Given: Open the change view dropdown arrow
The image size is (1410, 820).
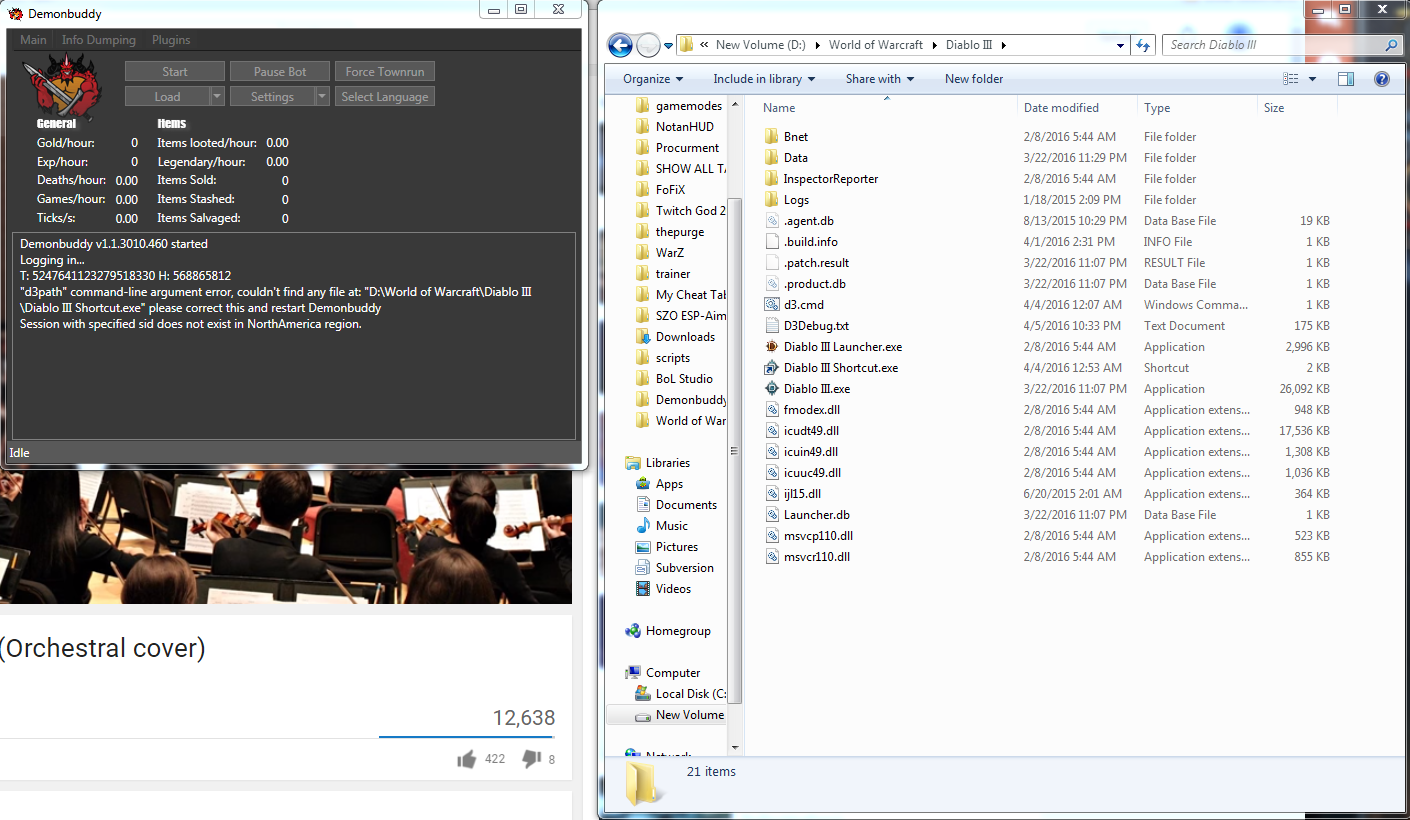Looking at the screenshot, I should [1312, 79].
